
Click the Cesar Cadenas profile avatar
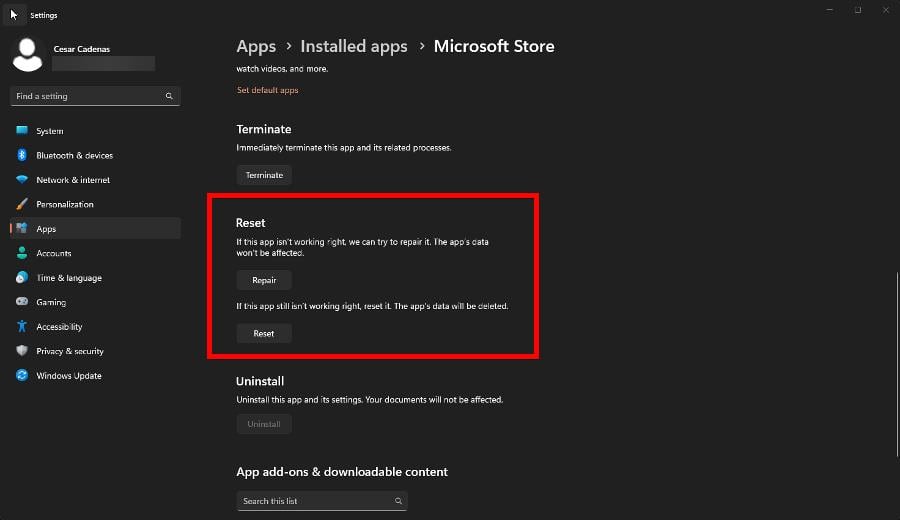pos(27,55)
